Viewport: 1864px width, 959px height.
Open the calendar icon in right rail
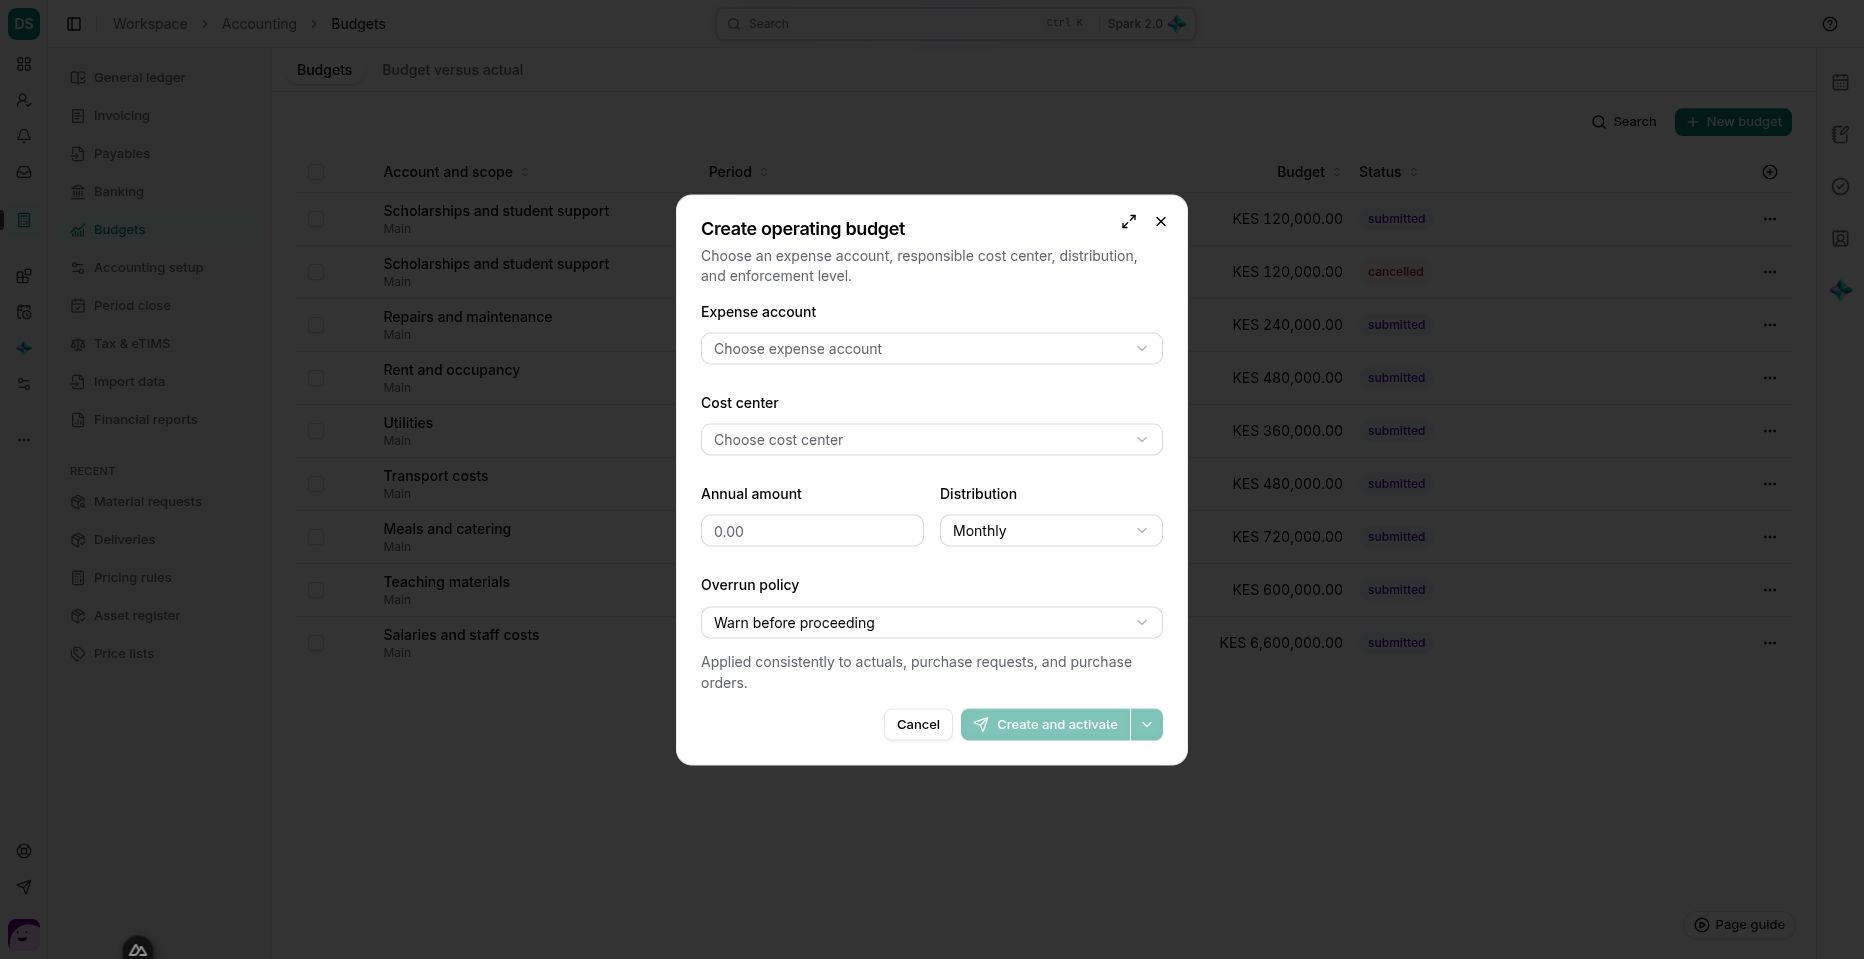click(1840, 82)
